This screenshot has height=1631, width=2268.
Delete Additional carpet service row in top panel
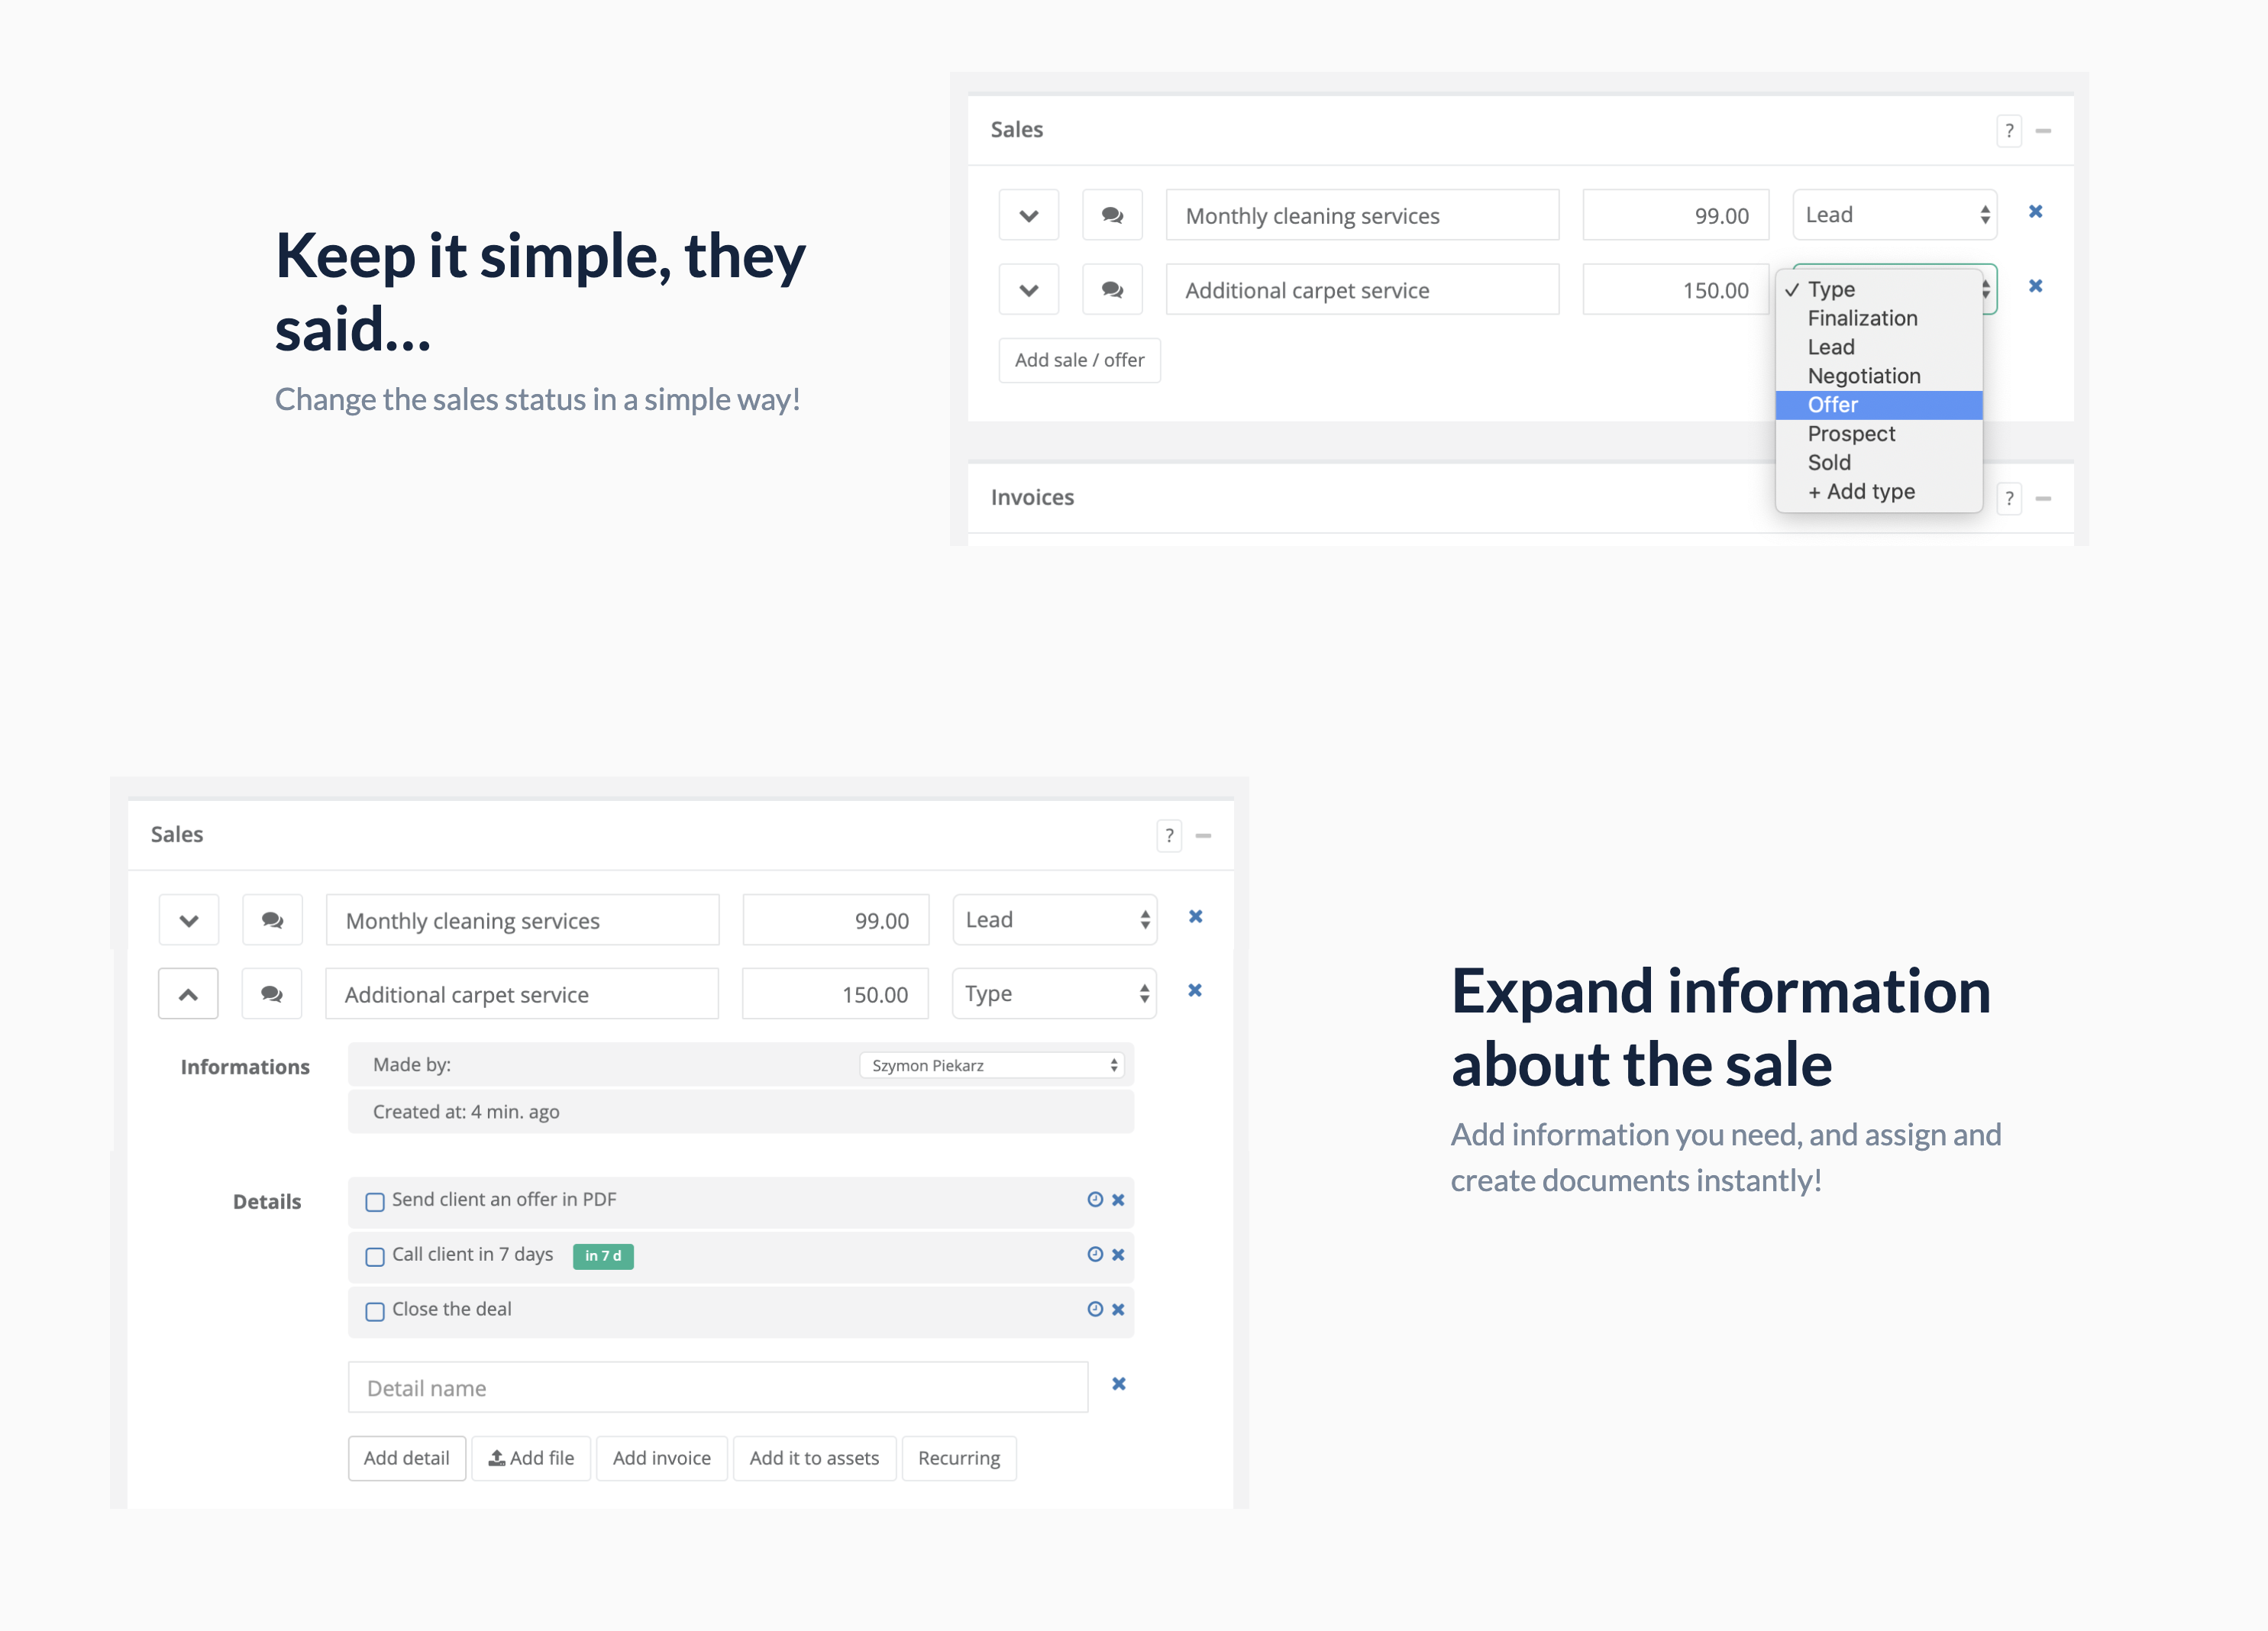(2035, 287)
